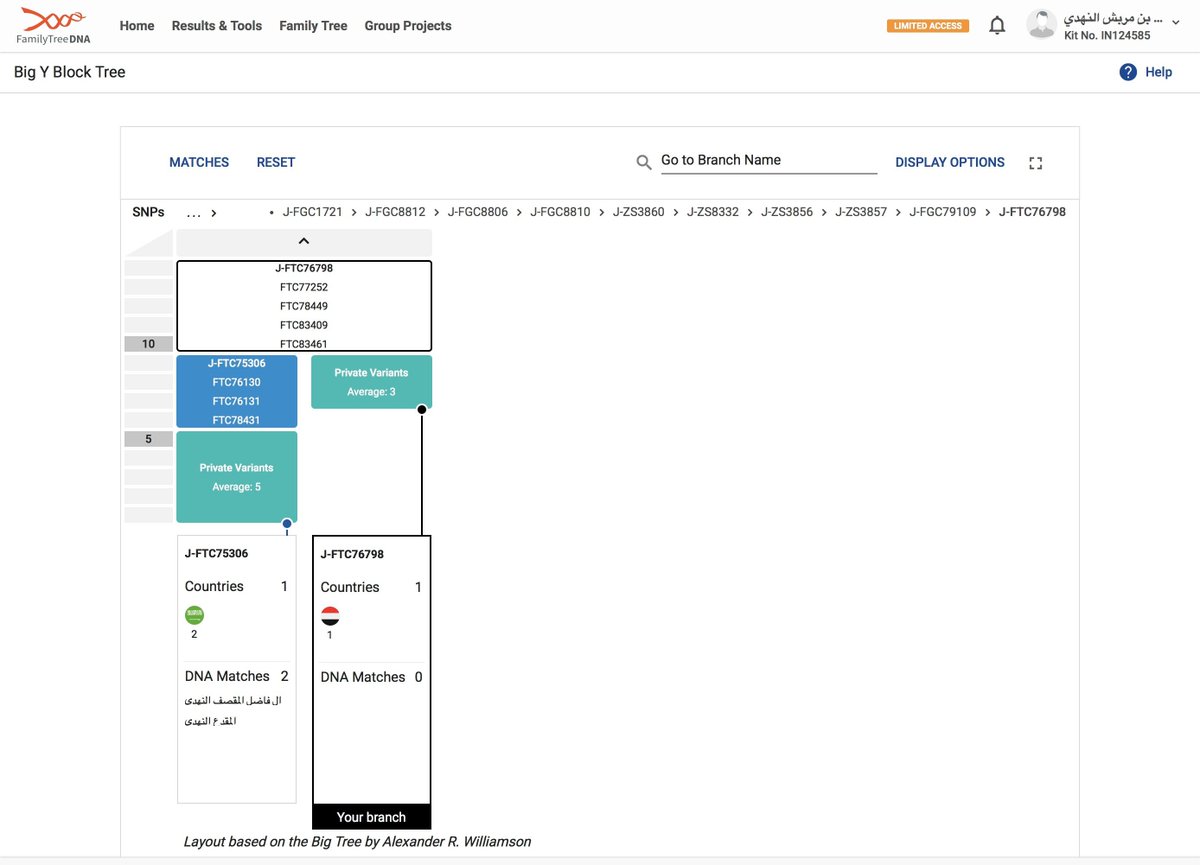
Task: Select breadcrumb J-FGC79109
Action: click(x=943, y=212)
